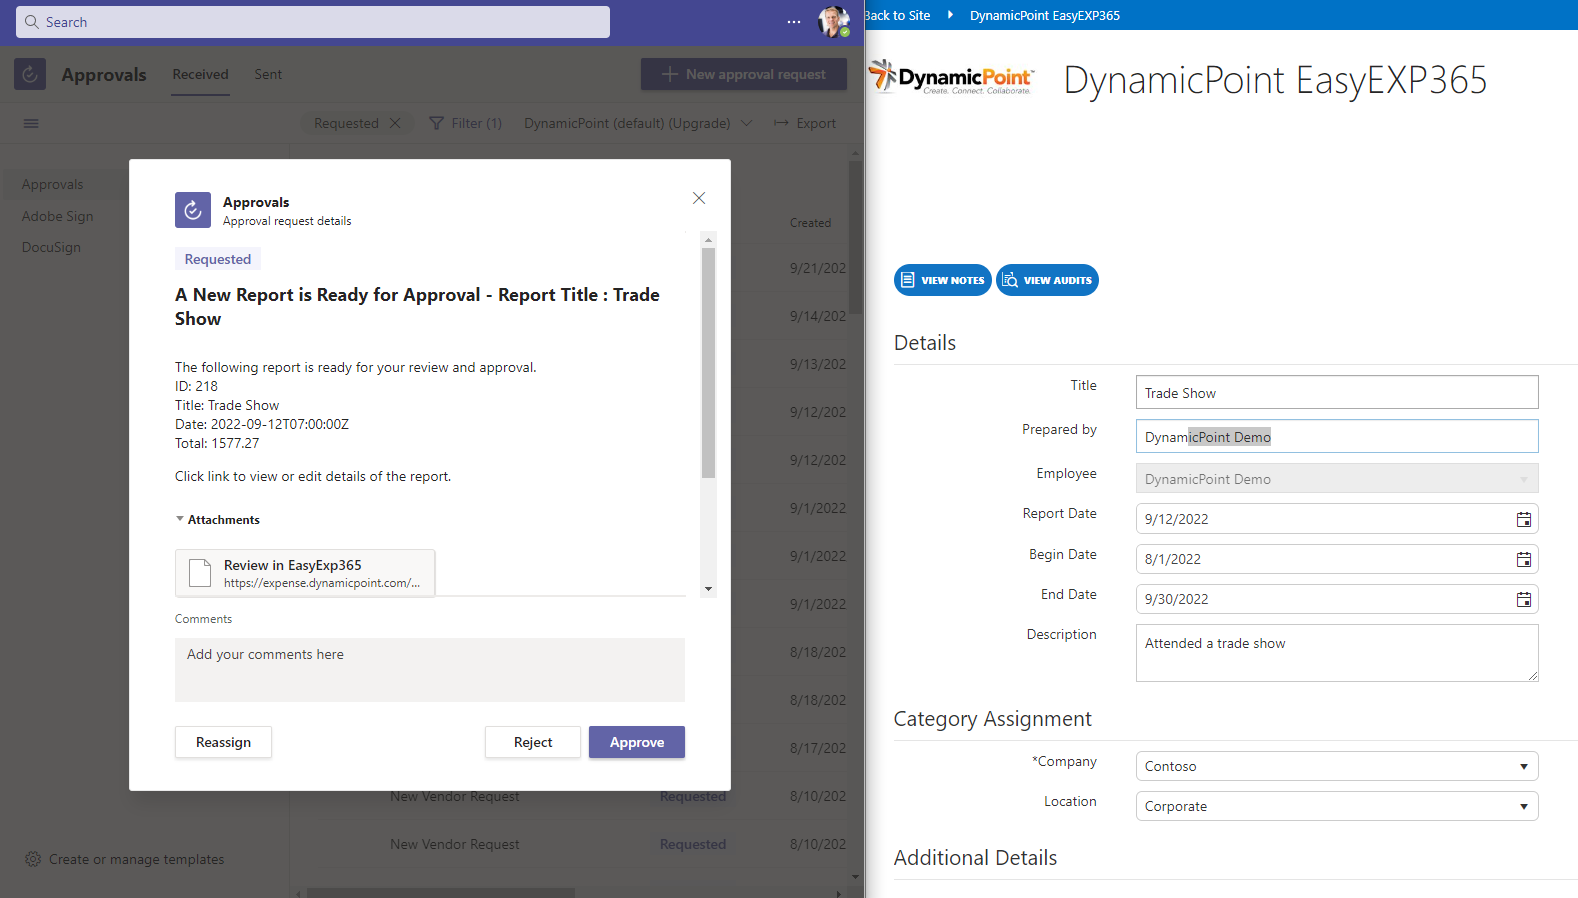The image size is (1578, 898).
Task: Click the Export arrow icon
Action: point(781,123)
